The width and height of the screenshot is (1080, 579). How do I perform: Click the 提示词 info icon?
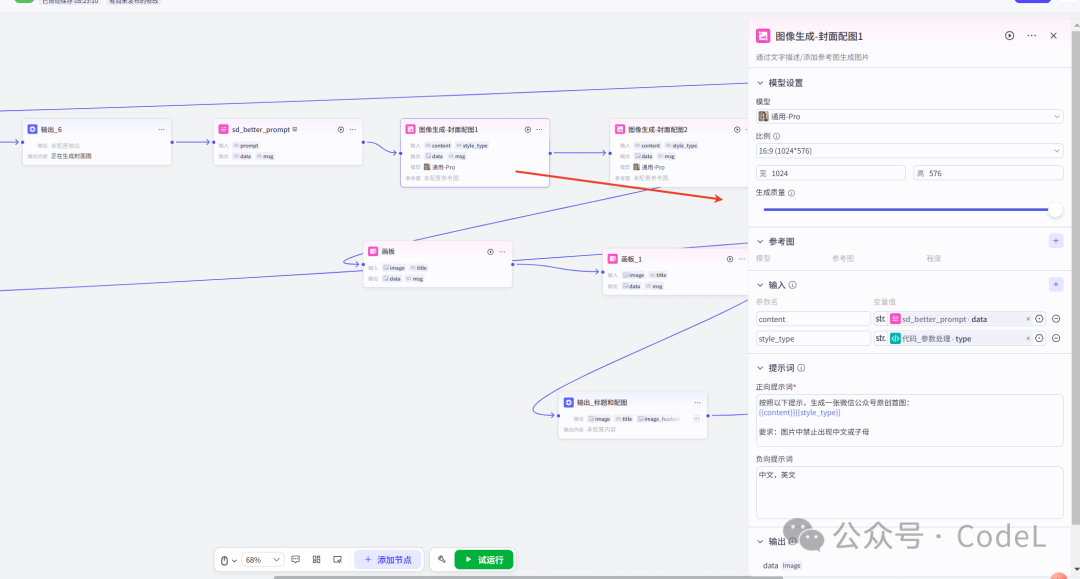pyautogui.click(x=801, y=368)
